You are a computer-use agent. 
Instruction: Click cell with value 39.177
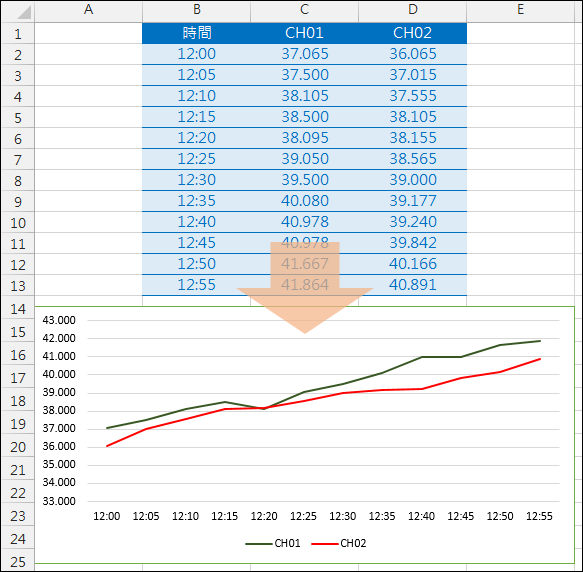pos(413,201)
